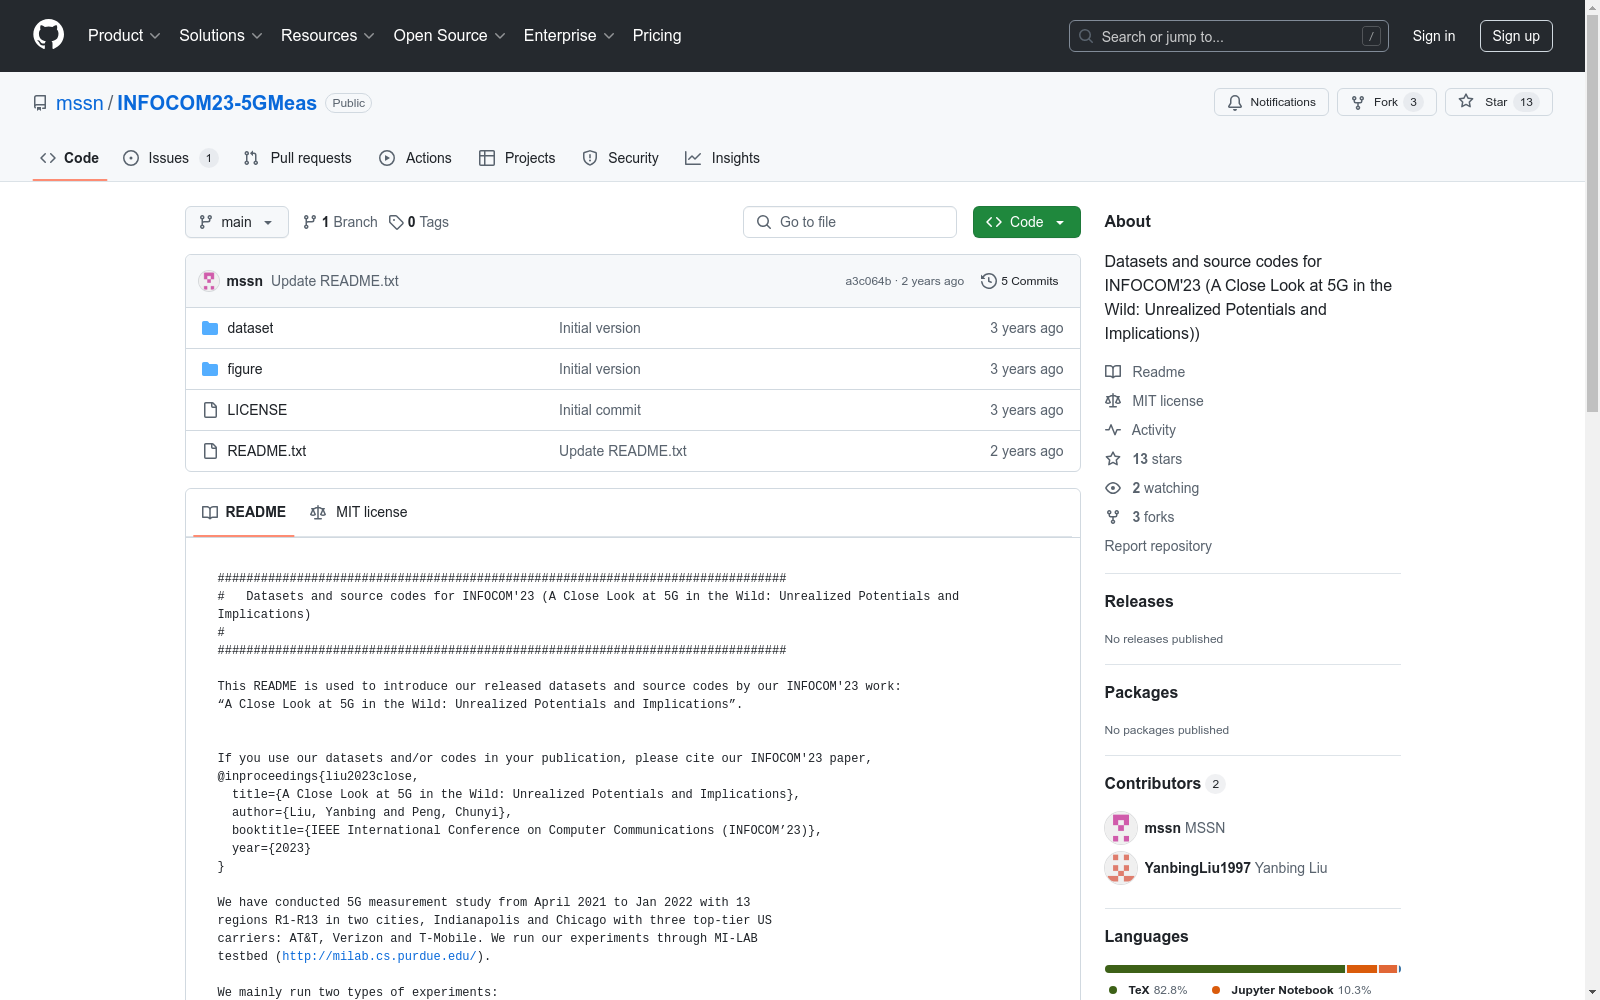
Task: Open the 1 Branch link
Action: point(340,222)
